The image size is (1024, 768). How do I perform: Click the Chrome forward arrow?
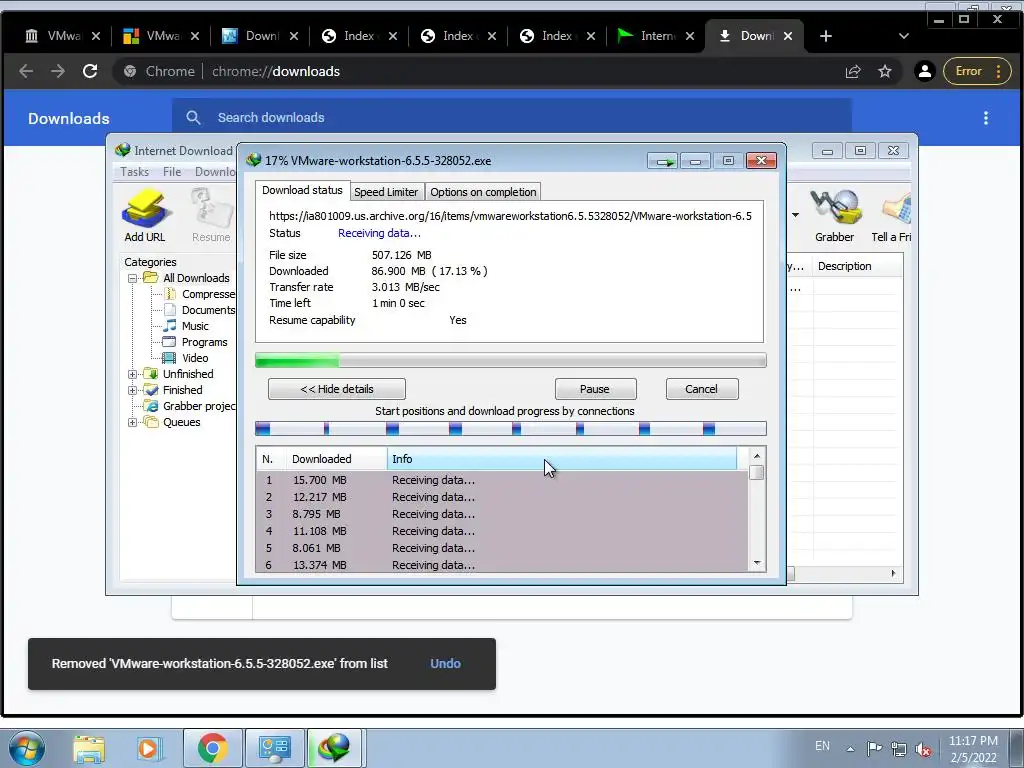point(58,71)
